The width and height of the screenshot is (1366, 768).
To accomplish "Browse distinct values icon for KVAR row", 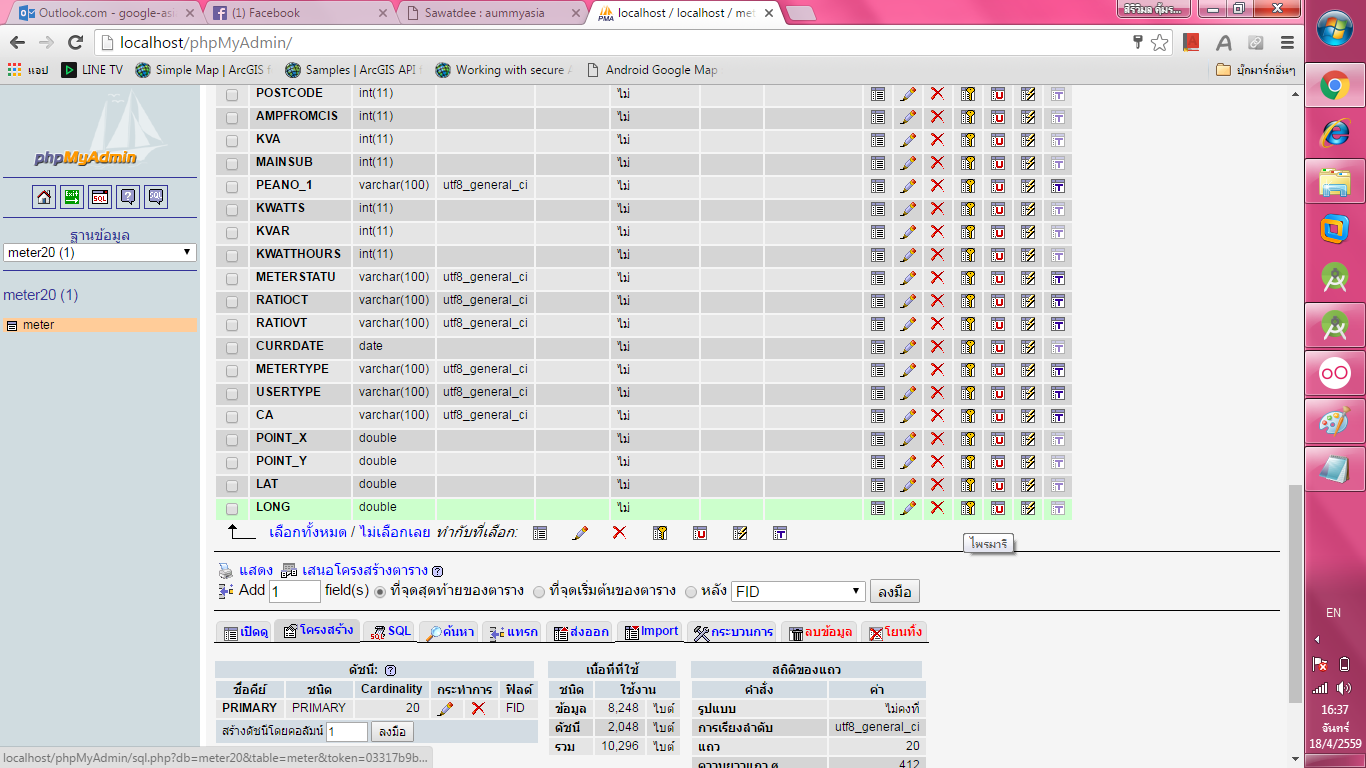I will [878, 232].
